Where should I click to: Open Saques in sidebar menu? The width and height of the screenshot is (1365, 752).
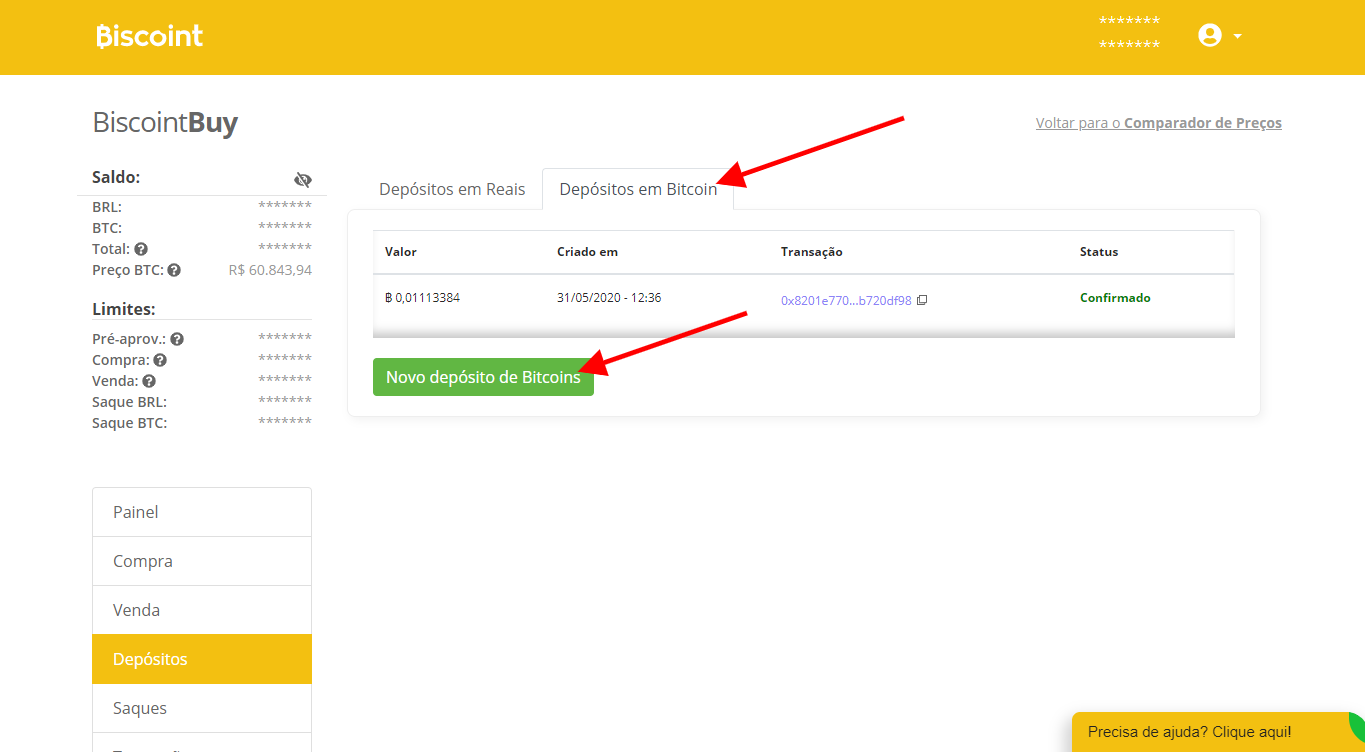pos(202,708)
